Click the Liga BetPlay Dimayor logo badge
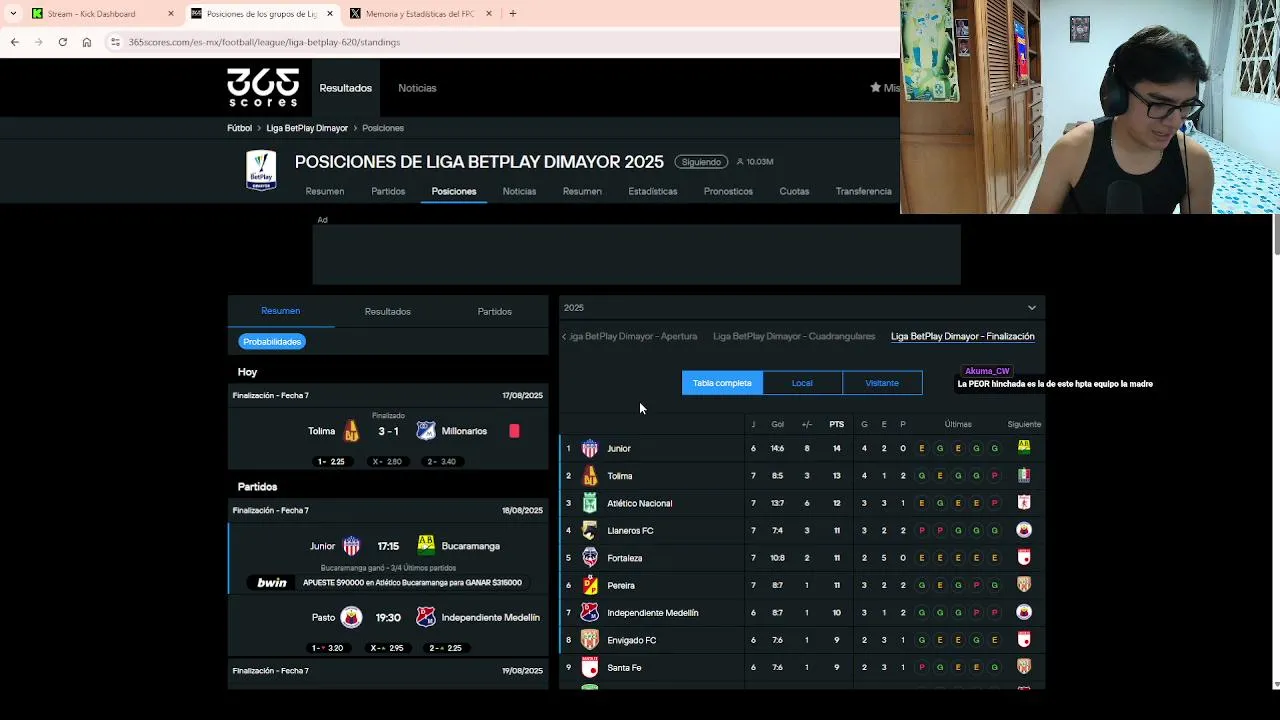Viewport: 1280px width, 720px height. click(x=261, y=170)
